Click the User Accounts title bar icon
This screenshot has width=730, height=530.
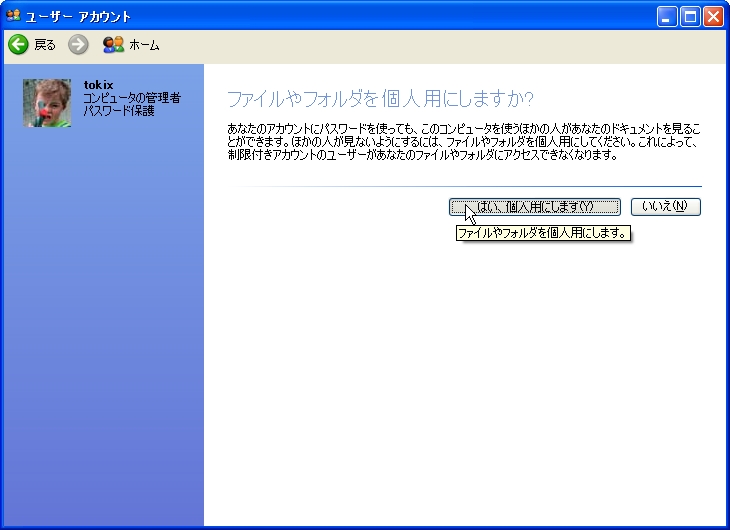pyautogui.click(x=13, y=16)
